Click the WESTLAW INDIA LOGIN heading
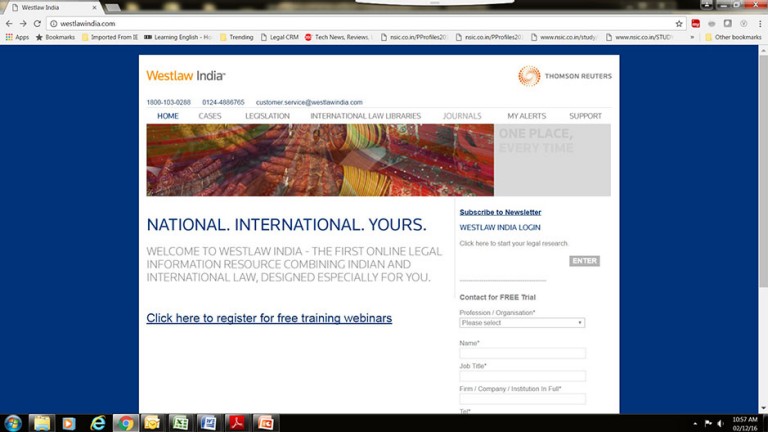 tap(500, 227)
